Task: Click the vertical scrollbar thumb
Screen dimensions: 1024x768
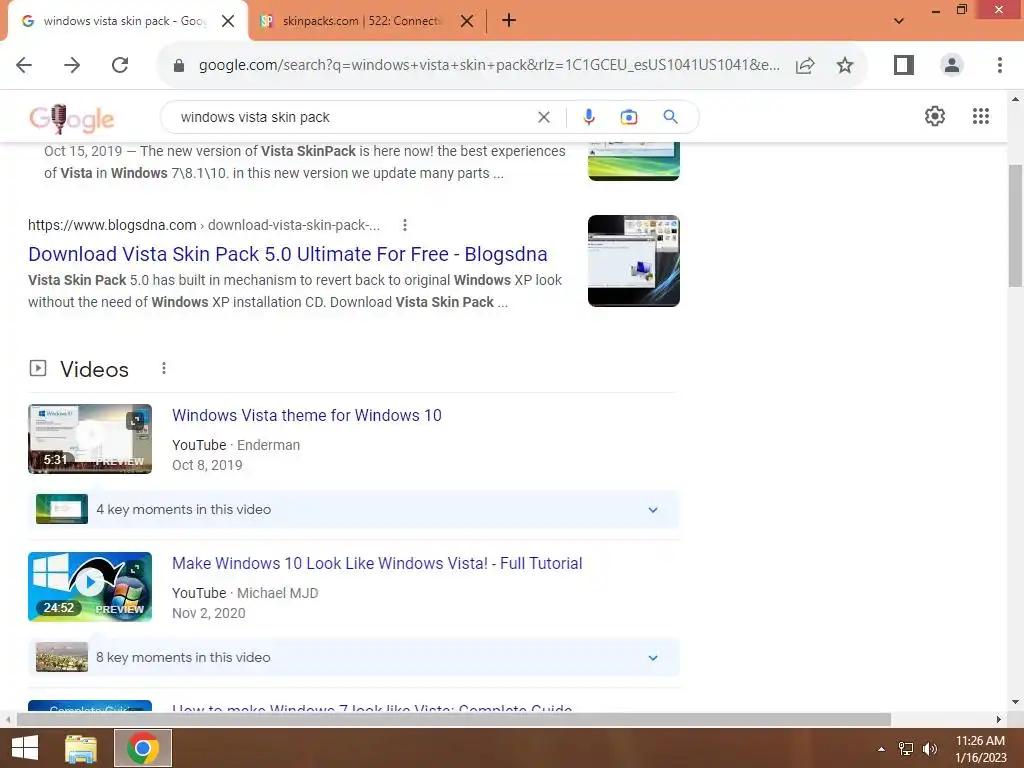Action: [x=1016, y=225]
